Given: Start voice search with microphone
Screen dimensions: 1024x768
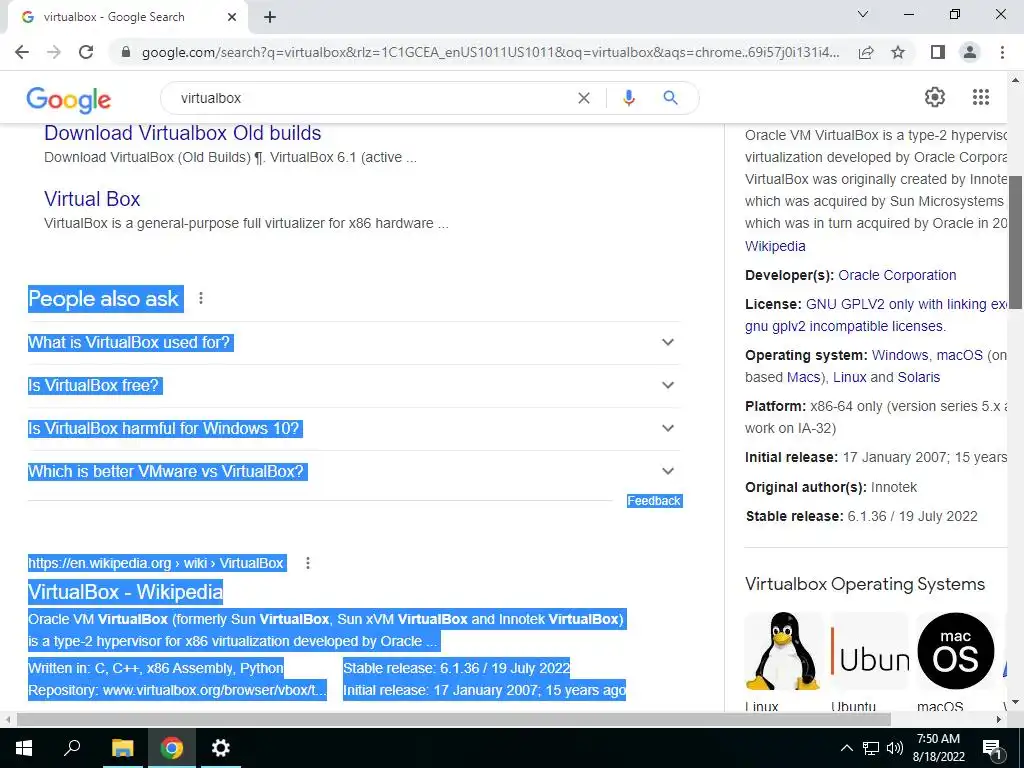Looking at the screenshot, I should 629,98.
